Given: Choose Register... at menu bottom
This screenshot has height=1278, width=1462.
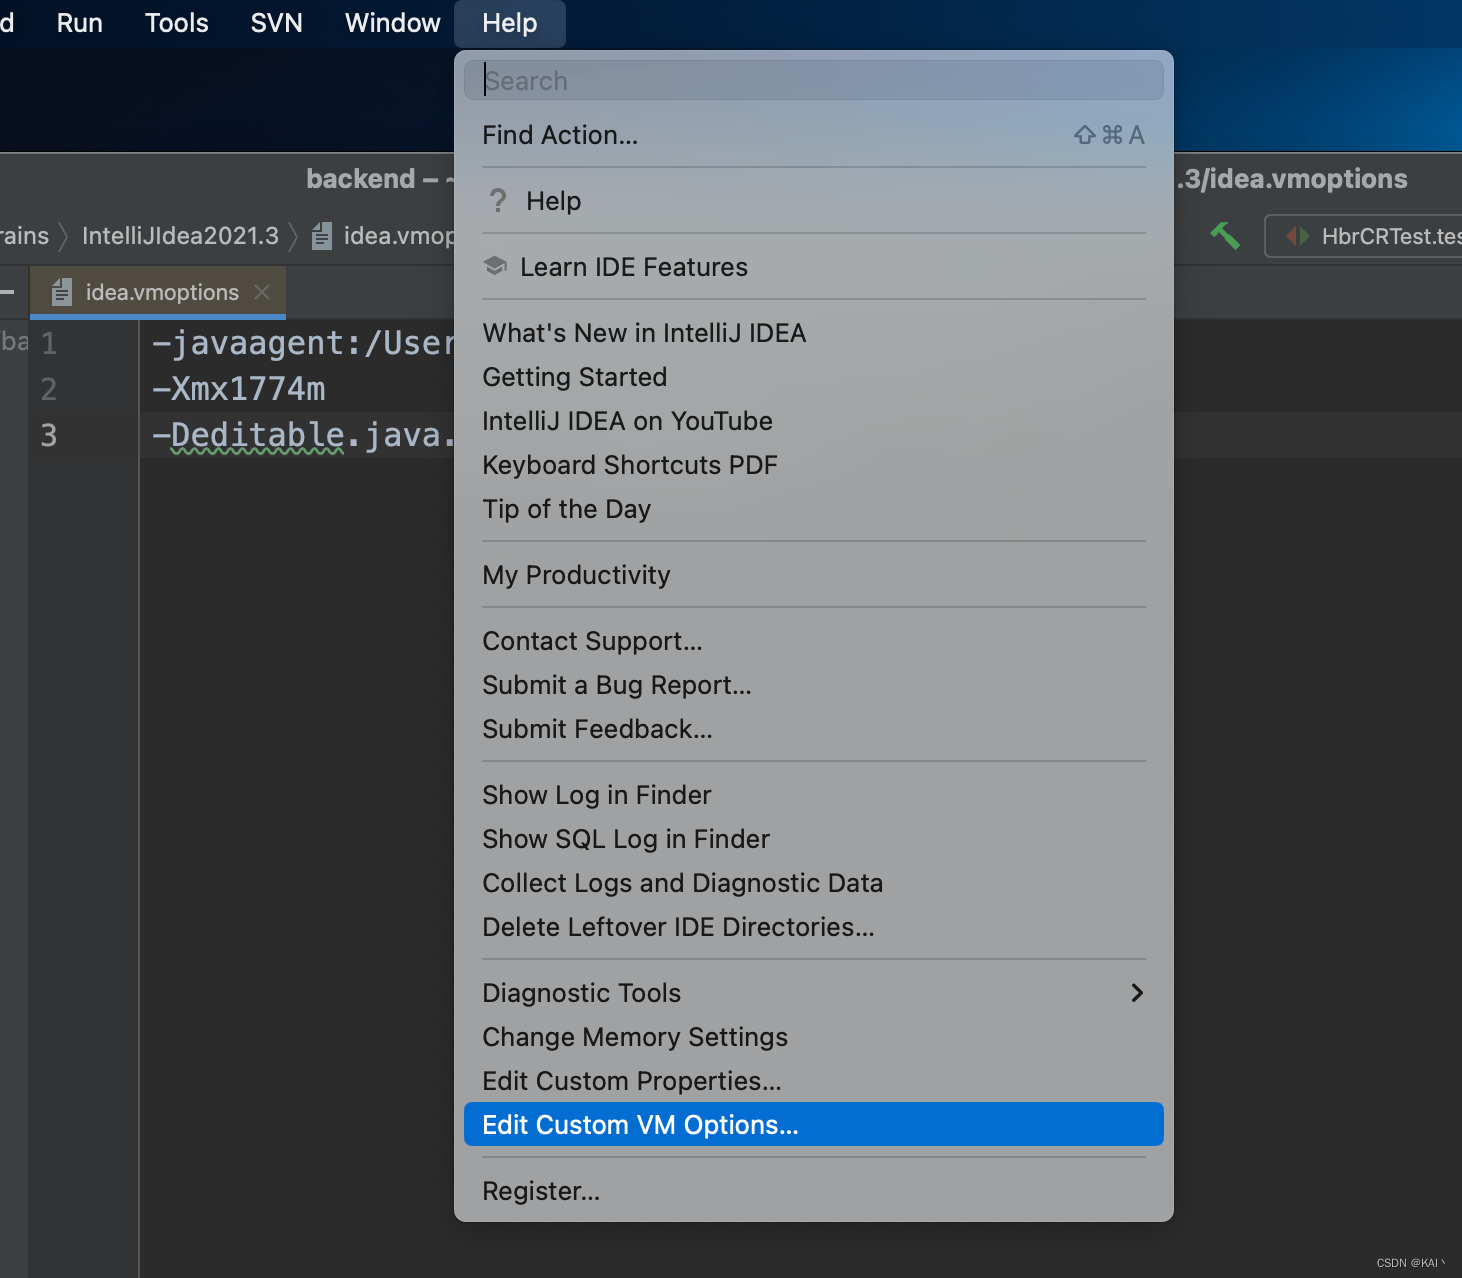Looking at the screenshot, I should click(x=814, y=1191).
